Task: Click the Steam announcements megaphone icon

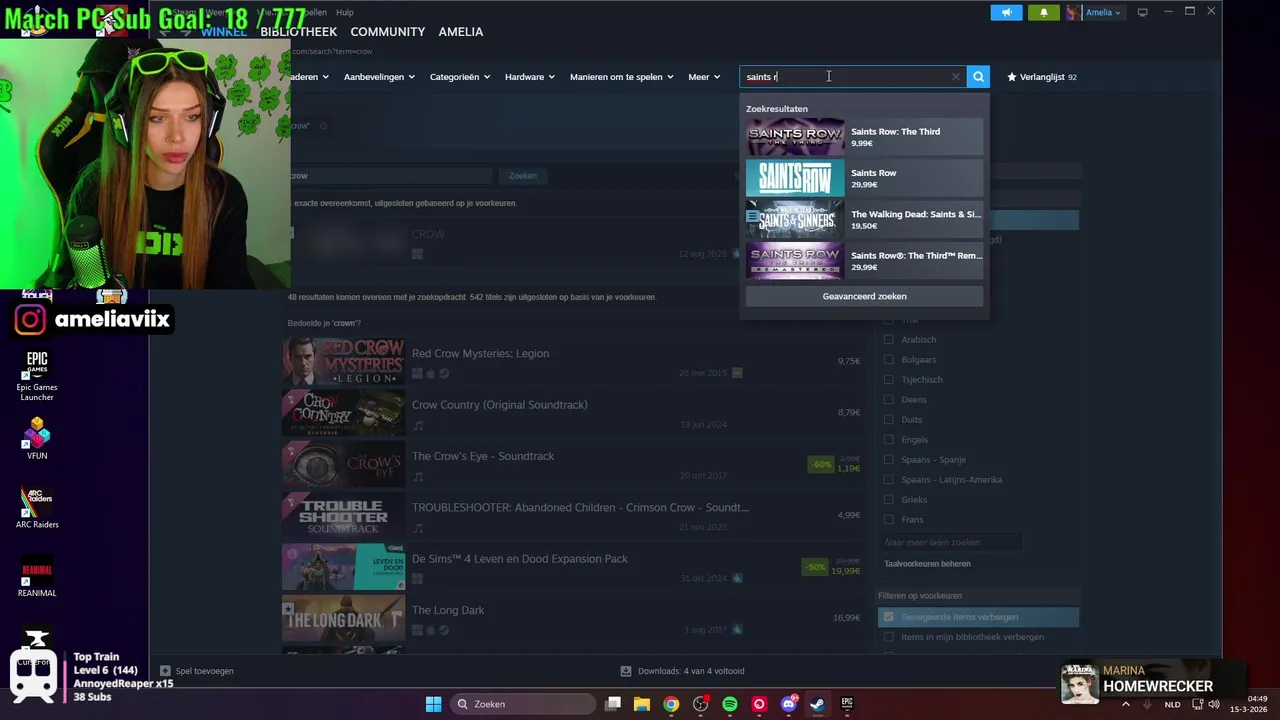Action: (x=1007, y=12)
